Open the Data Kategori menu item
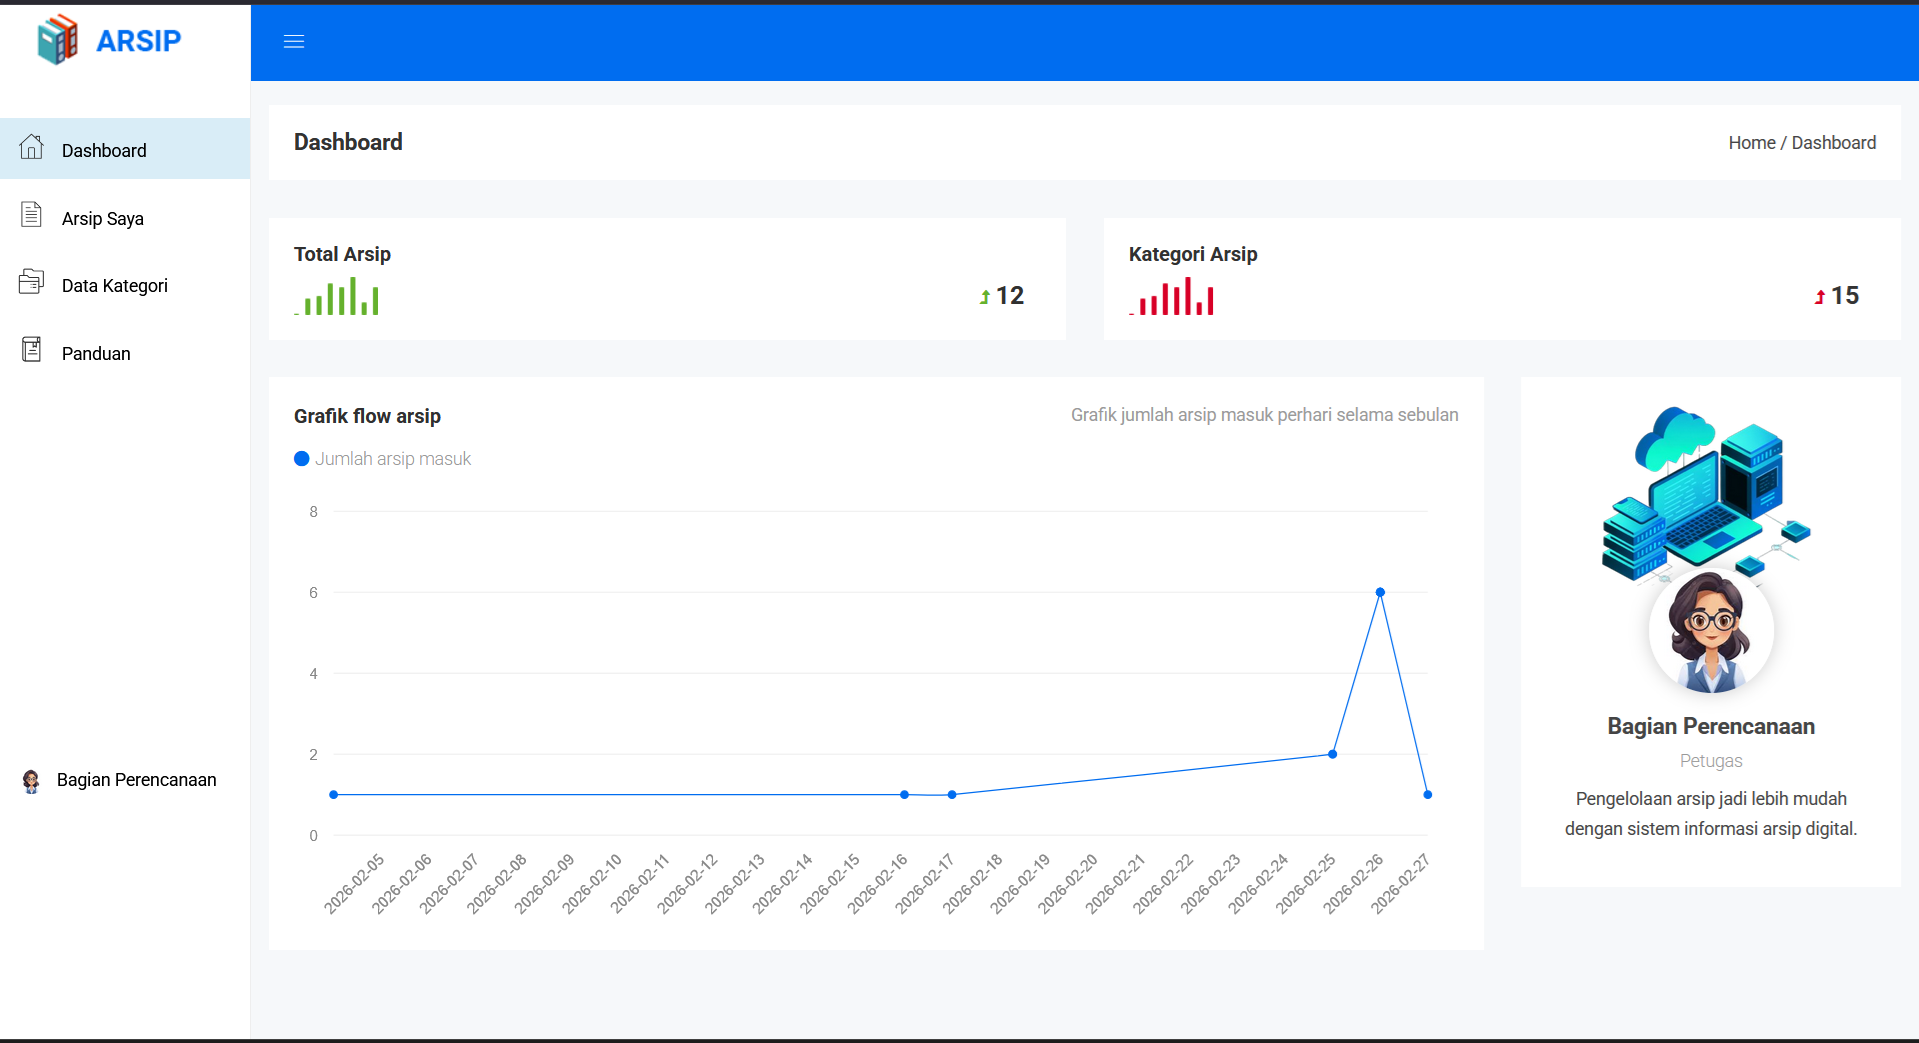The height and width of the screenshot is (1043, 1919). pyautogui.click(x=125, y=285)
